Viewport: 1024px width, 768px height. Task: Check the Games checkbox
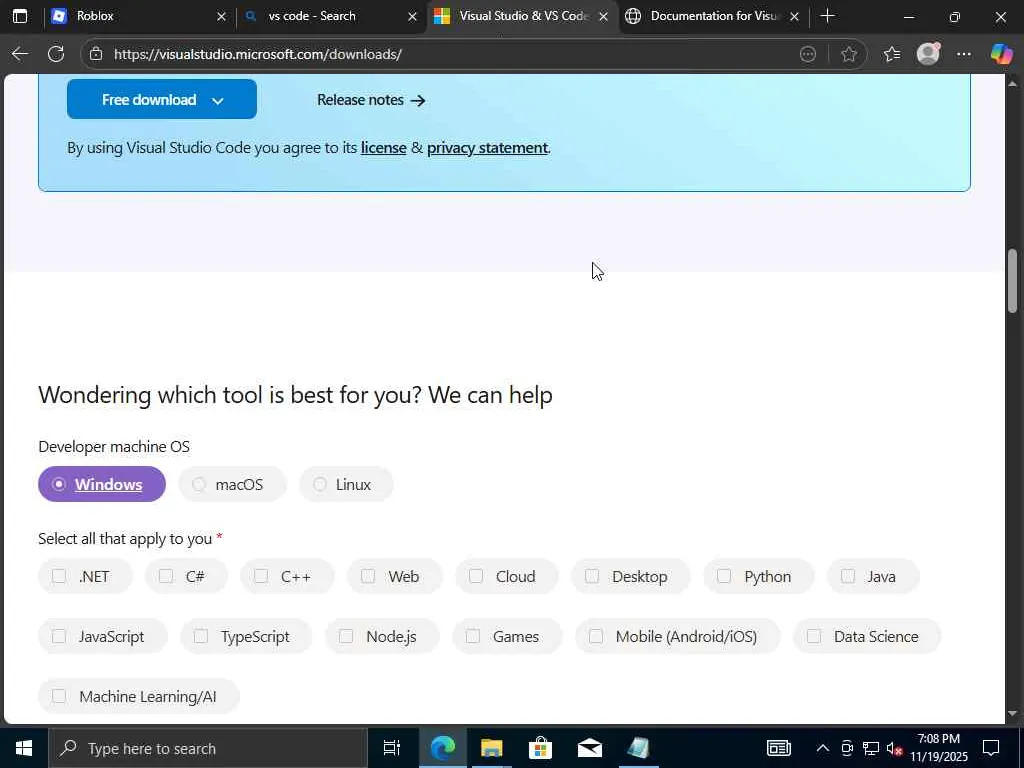(x=473, y=636)
